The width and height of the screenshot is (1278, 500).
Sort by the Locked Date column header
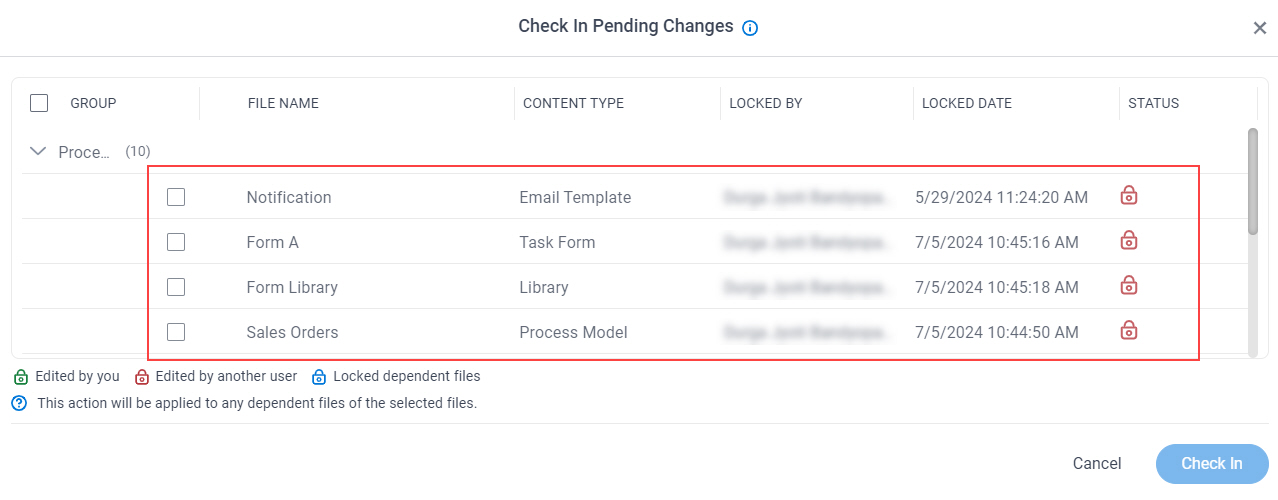point(967,103)
